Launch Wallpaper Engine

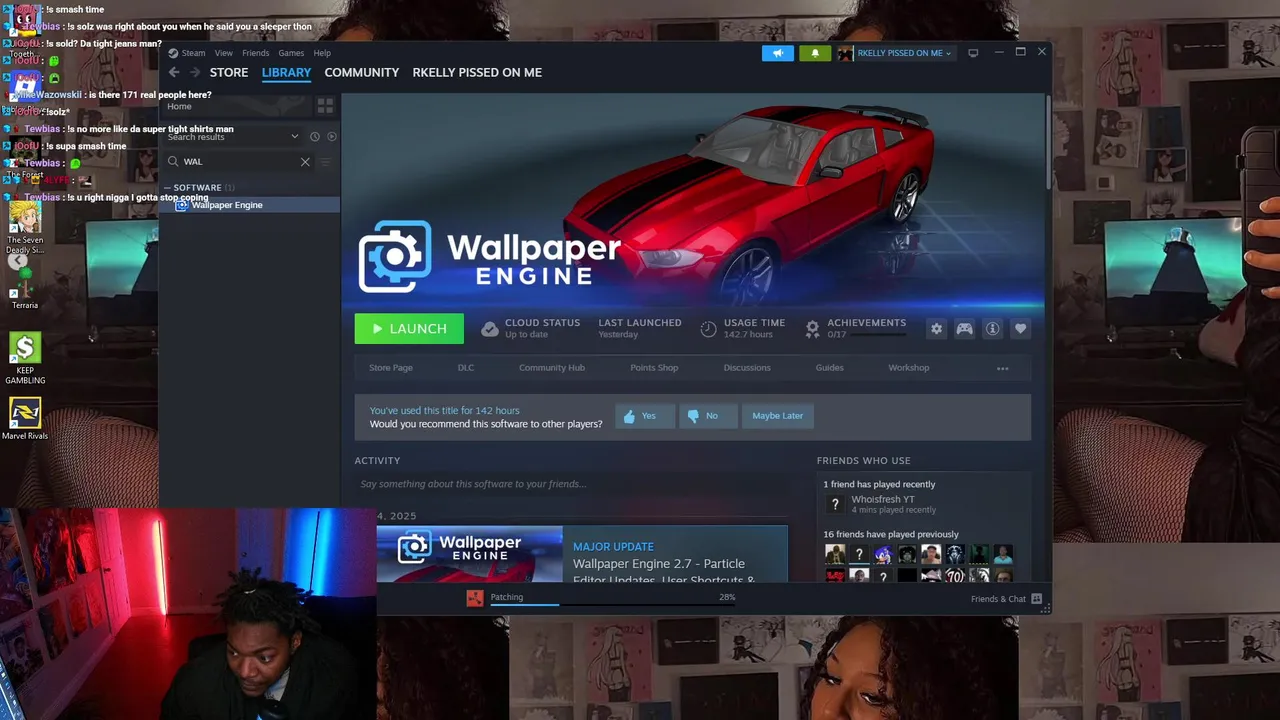(x=409, y=328)
